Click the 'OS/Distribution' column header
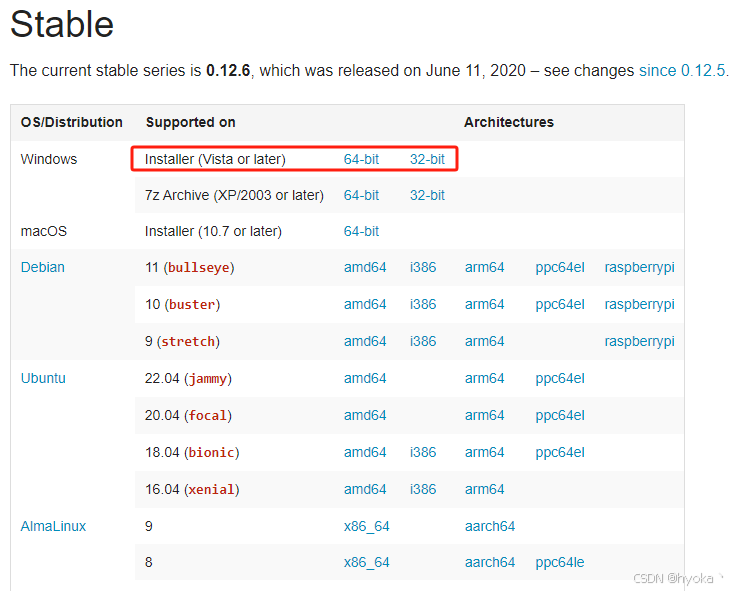Image resolution: width=739 pixels, height=591 pixels. pos(72,122)
